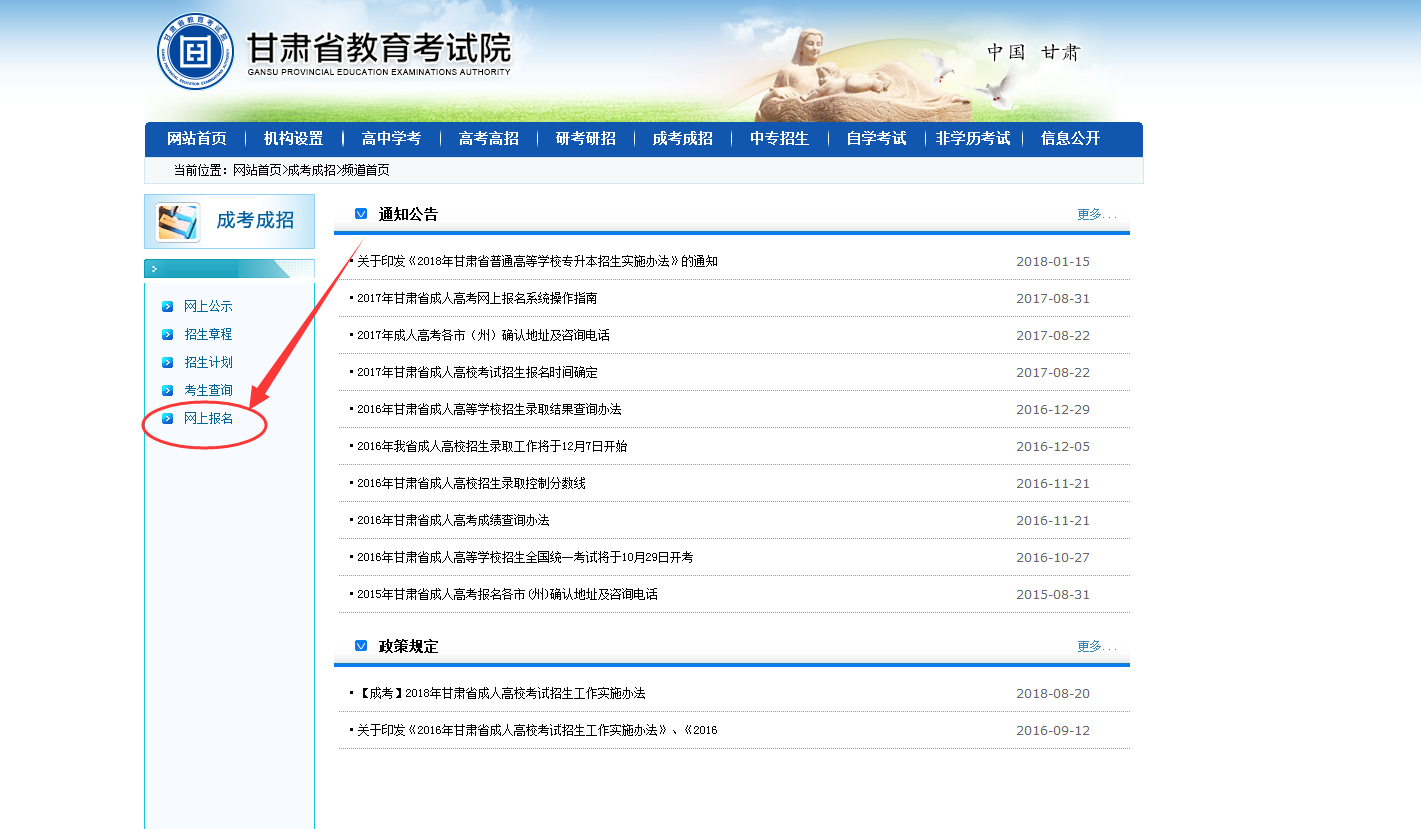Open 信息公开 from the navigation bar
The height and width of the screenshot is (829, 1421).
click(1070, 139)
